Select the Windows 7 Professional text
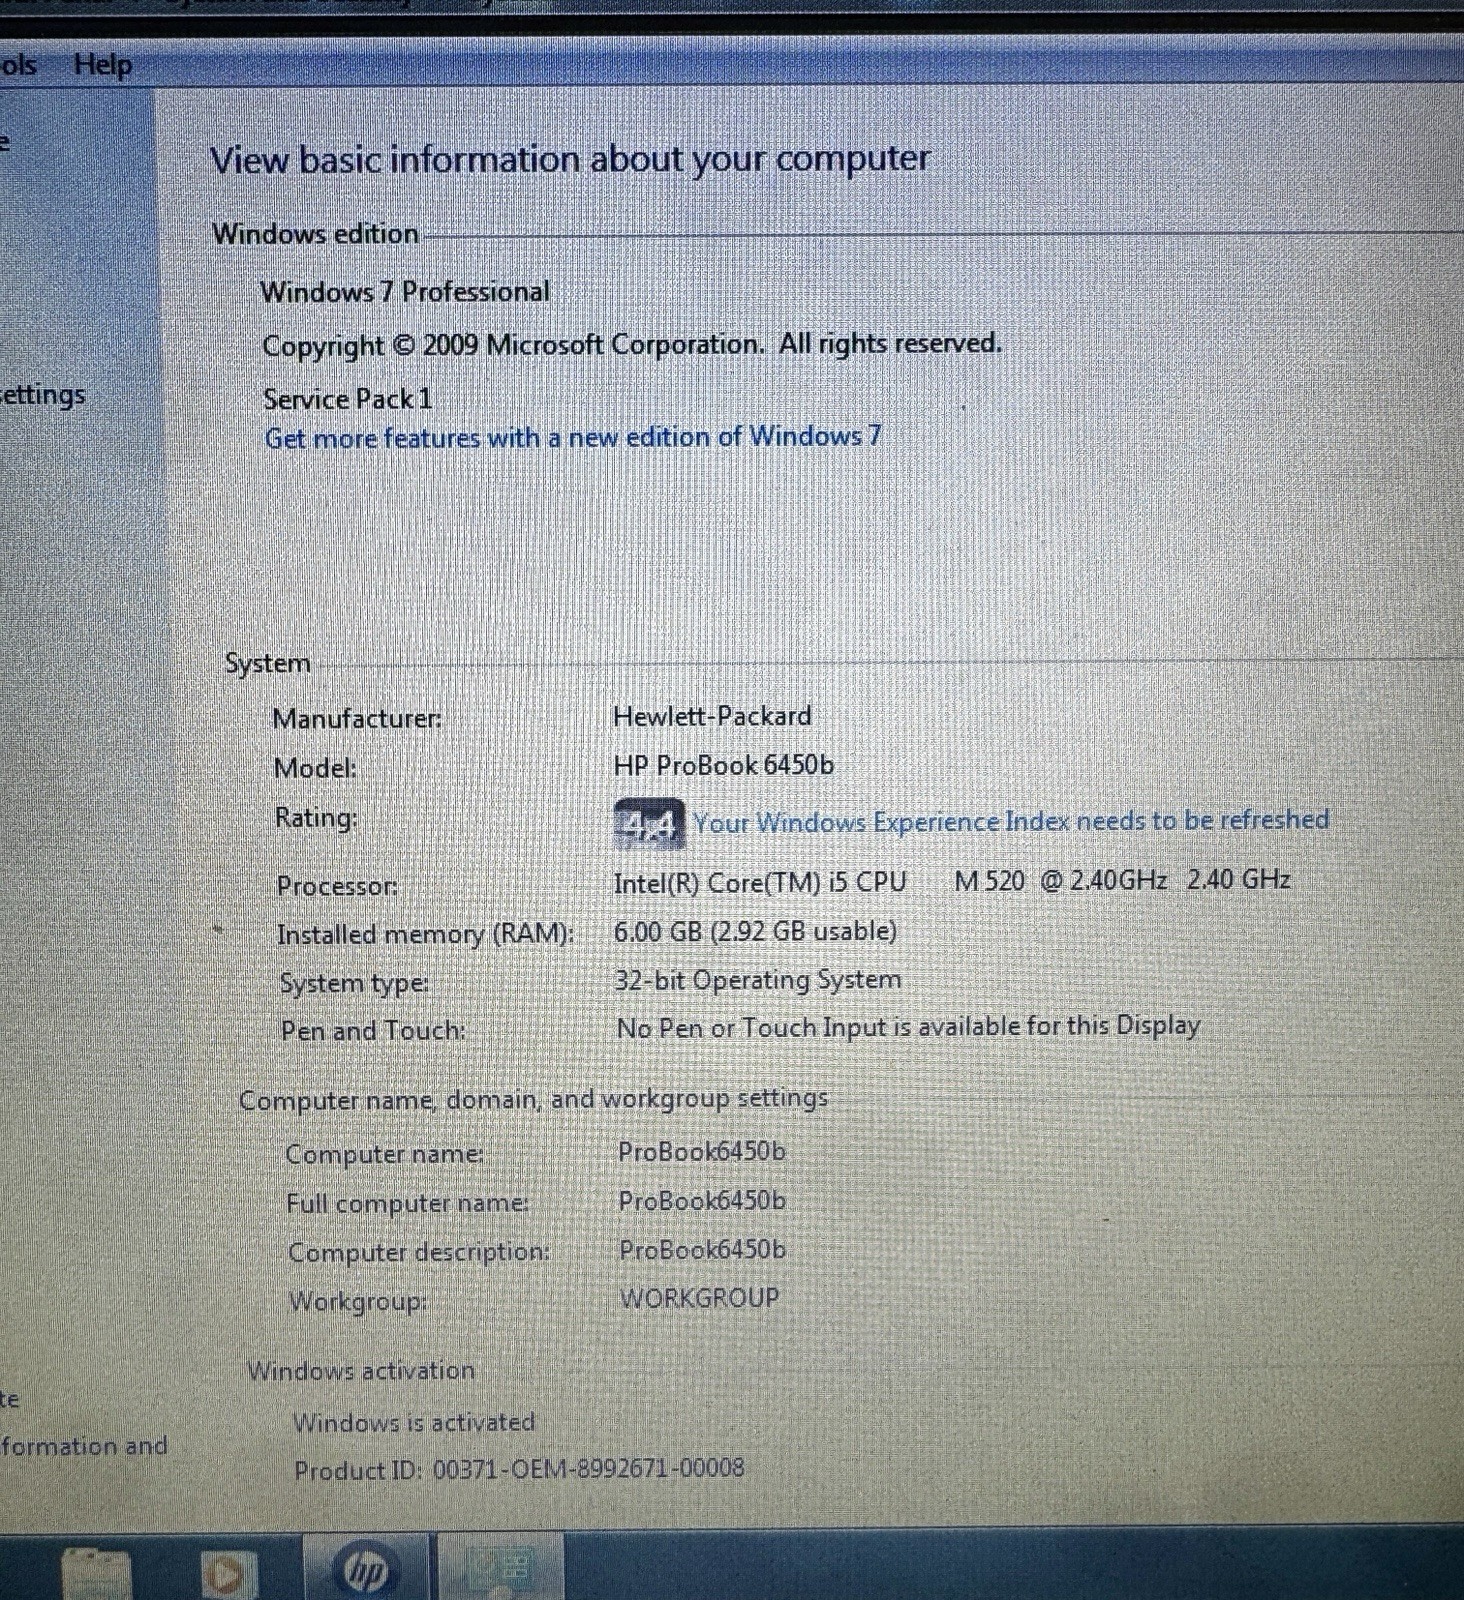Viewport: 1464px width, 1600px height. [405, 292]
